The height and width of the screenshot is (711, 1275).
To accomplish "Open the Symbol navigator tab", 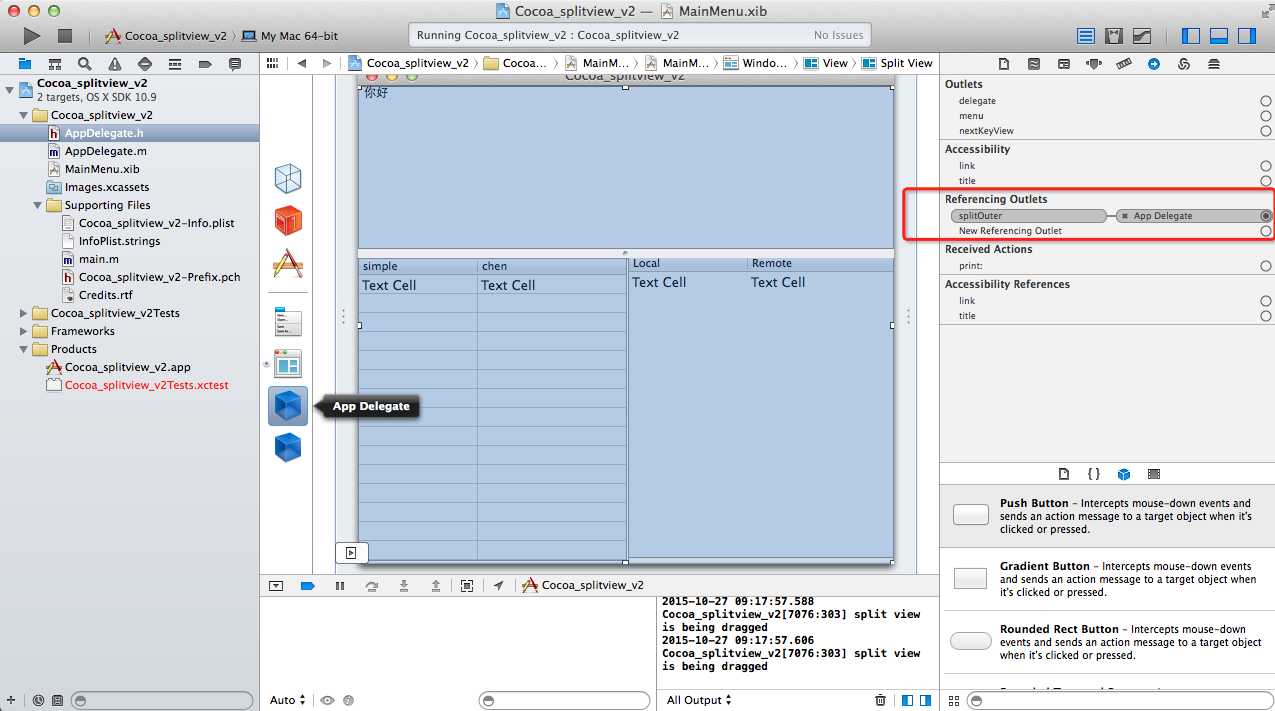I will click(x=55, y=64).
